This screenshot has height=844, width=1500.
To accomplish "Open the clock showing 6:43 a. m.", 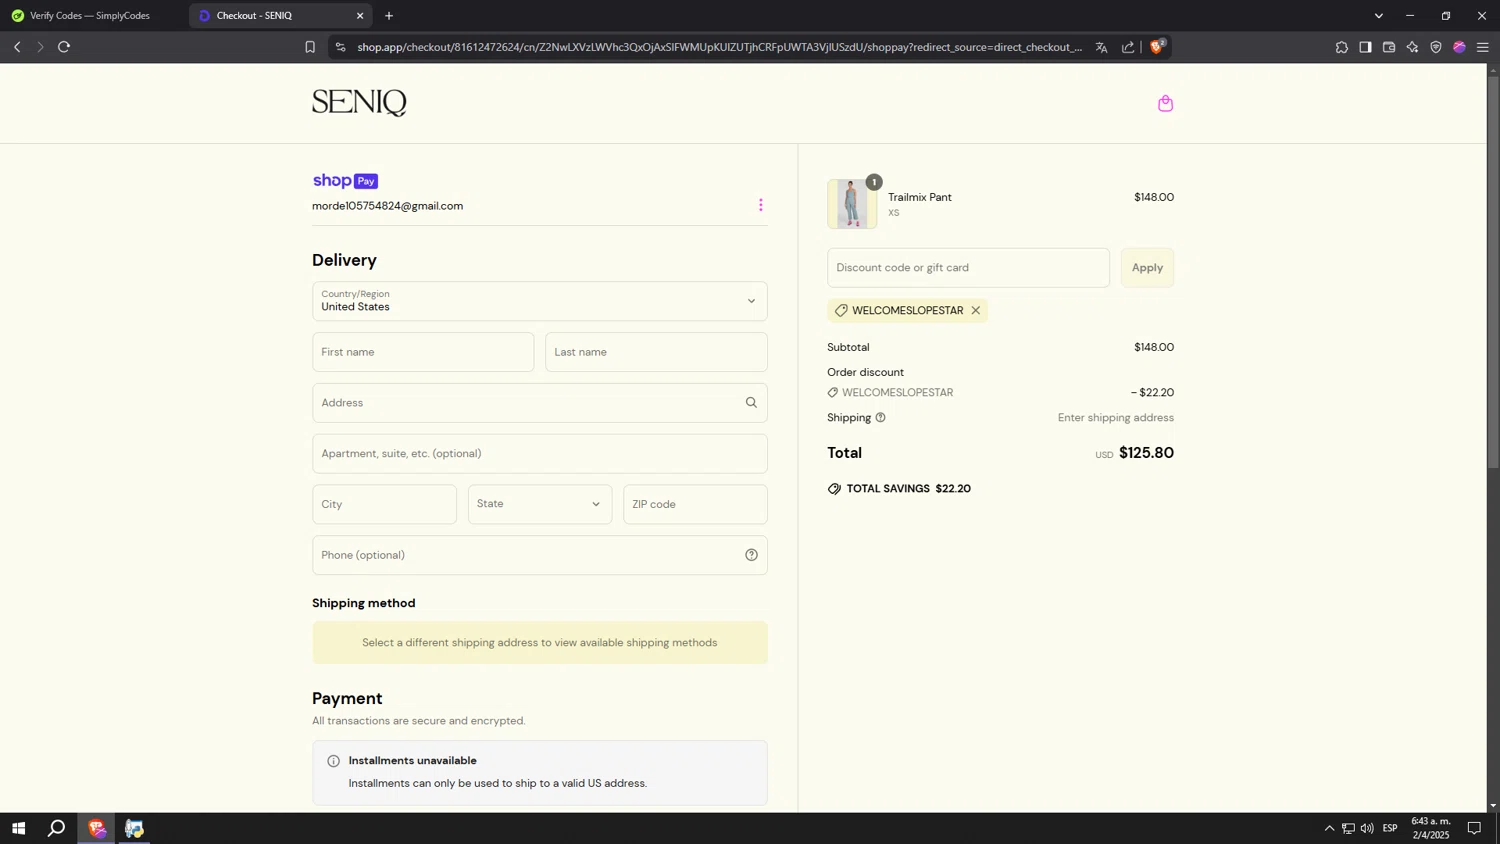I will click(1430, 828).
